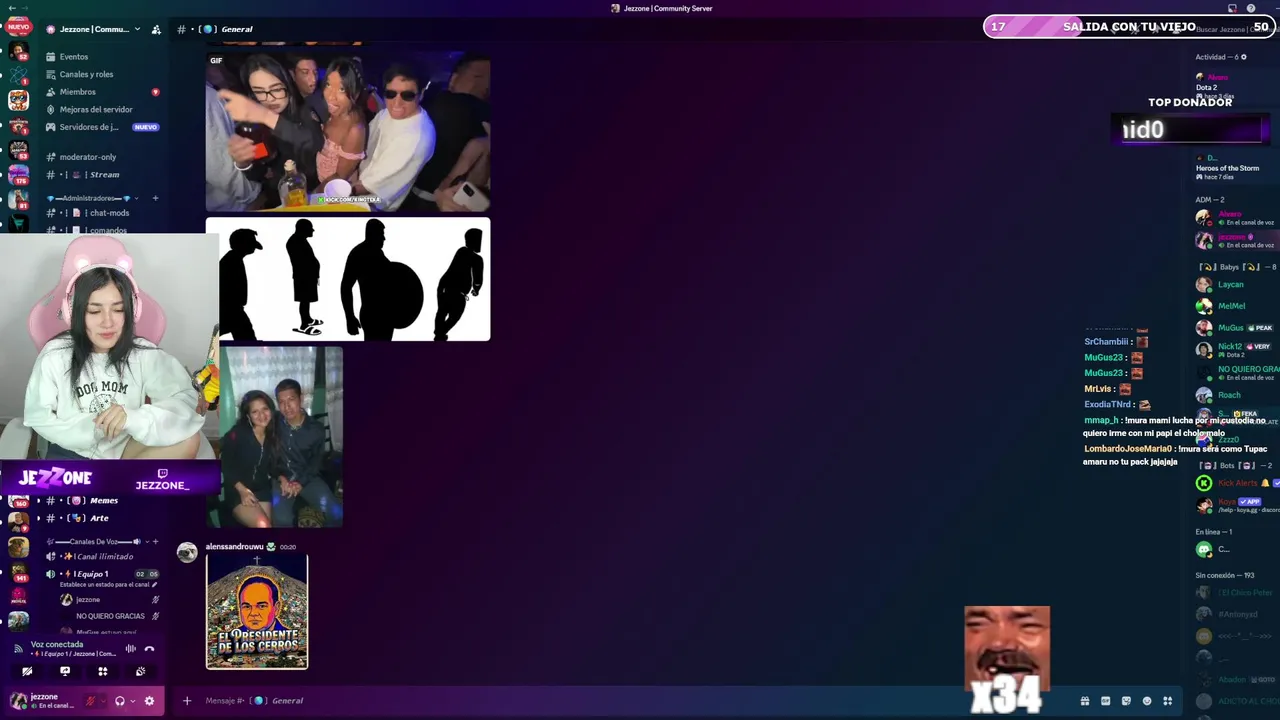Add channel to Canales De Voz

[x=155, y=541]
